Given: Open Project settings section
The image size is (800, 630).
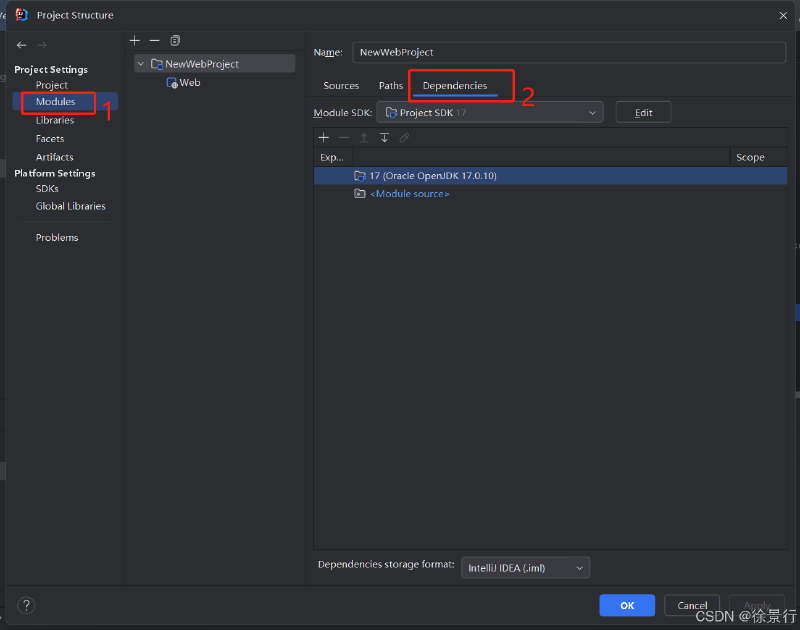Looking at the screenshot, I should (x=52, y=85).
